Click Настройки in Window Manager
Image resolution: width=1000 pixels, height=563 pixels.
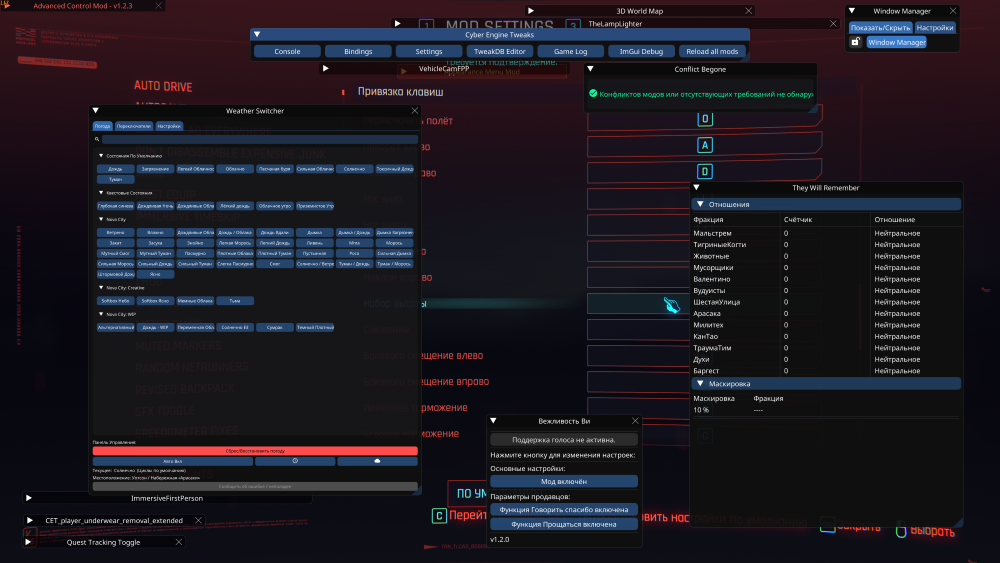pos(935,27)
